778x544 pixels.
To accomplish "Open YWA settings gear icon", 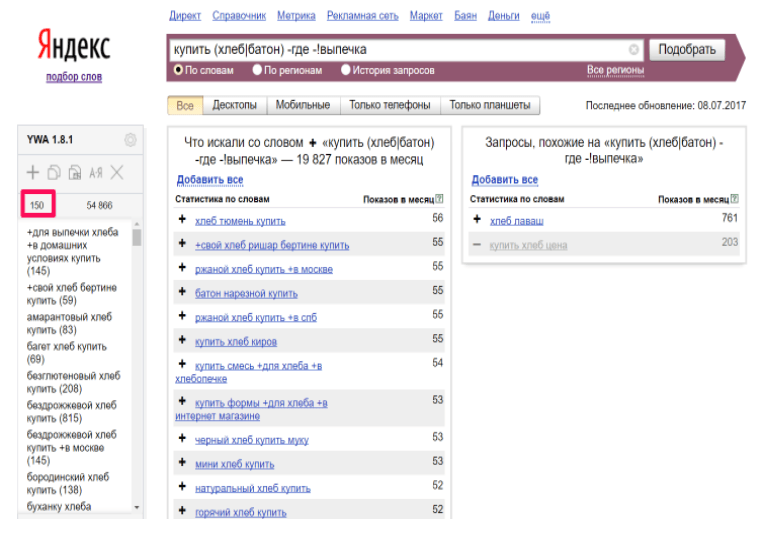I will click(x=130, y=140).
